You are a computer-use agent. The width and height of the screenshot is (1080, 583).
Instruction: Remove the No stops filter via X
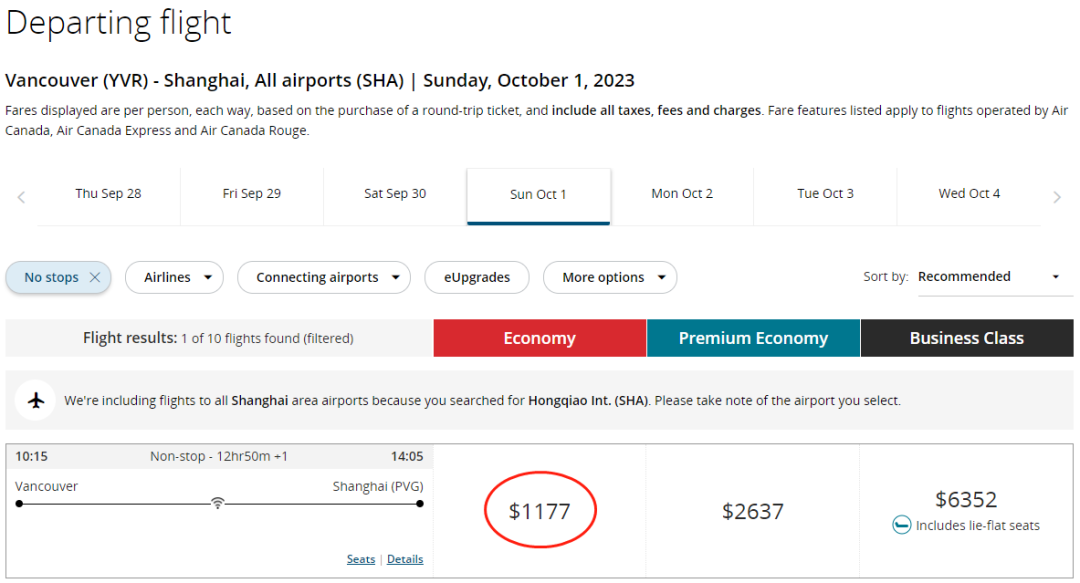coord(95,277)
